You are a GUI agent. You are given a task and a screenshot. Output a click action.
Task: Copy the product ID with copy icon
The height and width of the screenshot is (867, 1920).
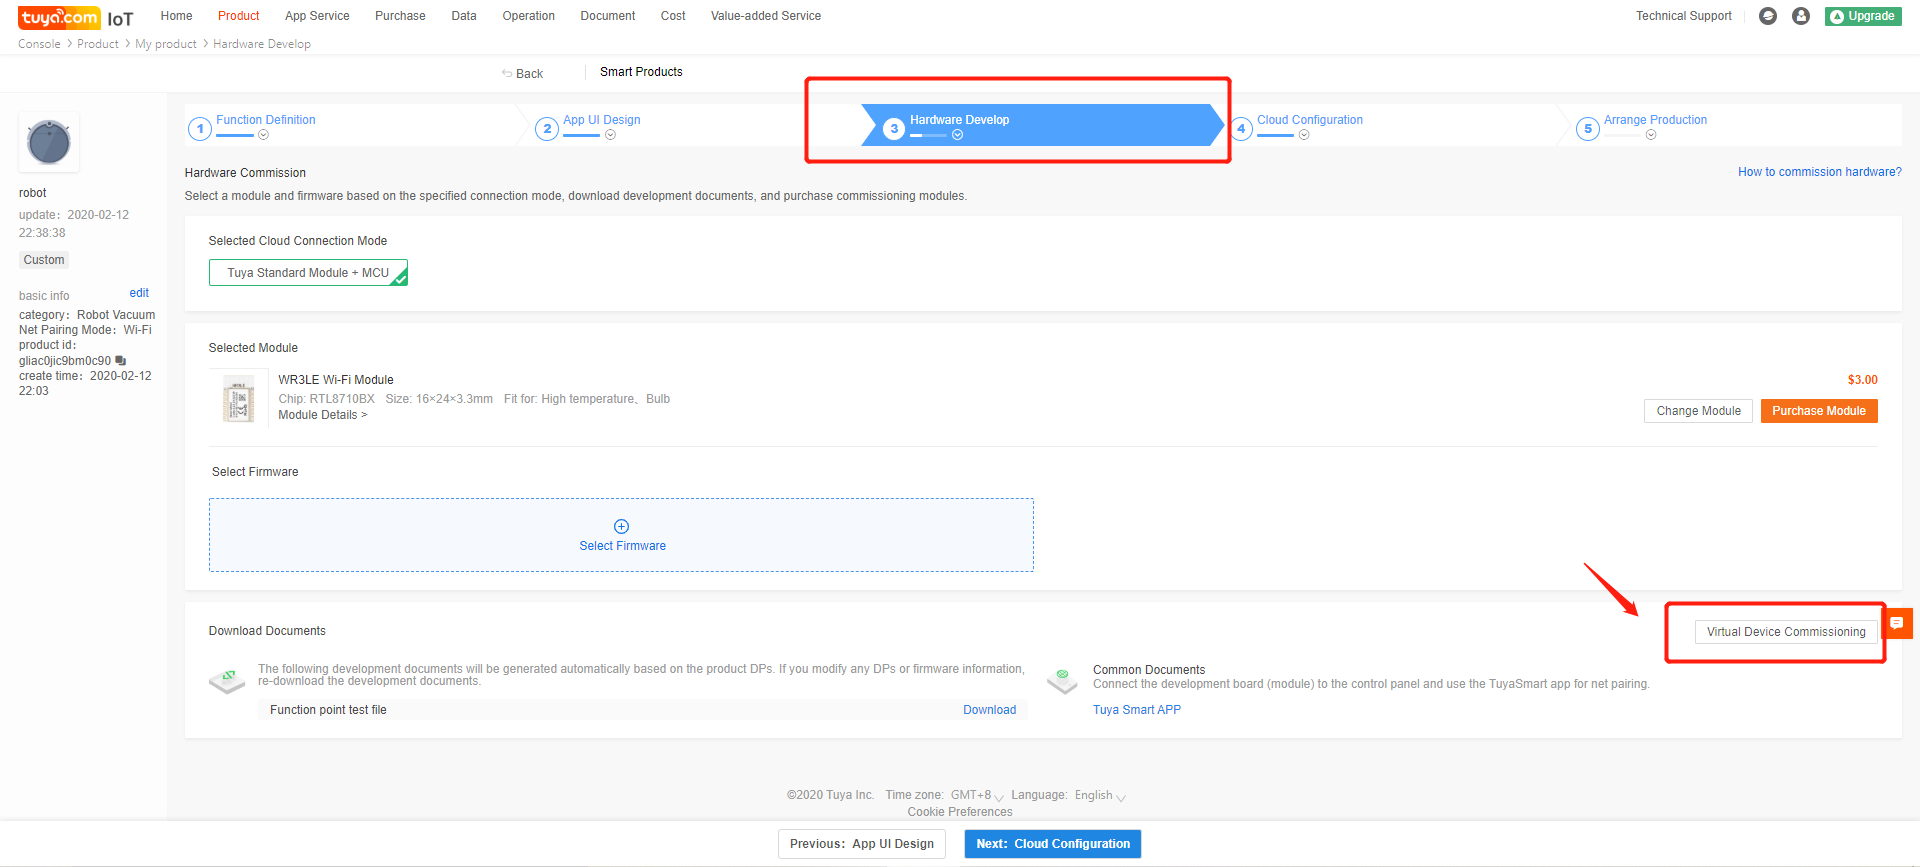121,360
